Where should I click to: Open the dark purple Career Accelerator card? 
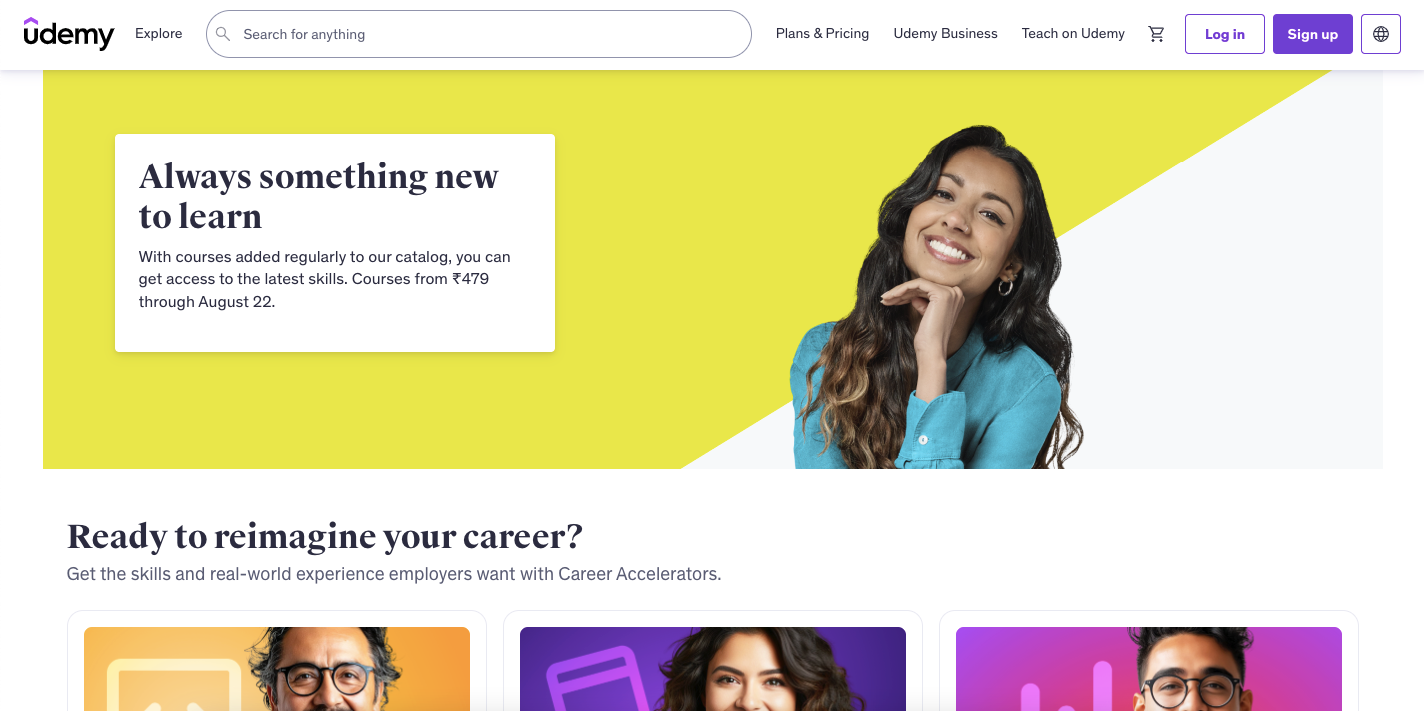pos(713,661)
